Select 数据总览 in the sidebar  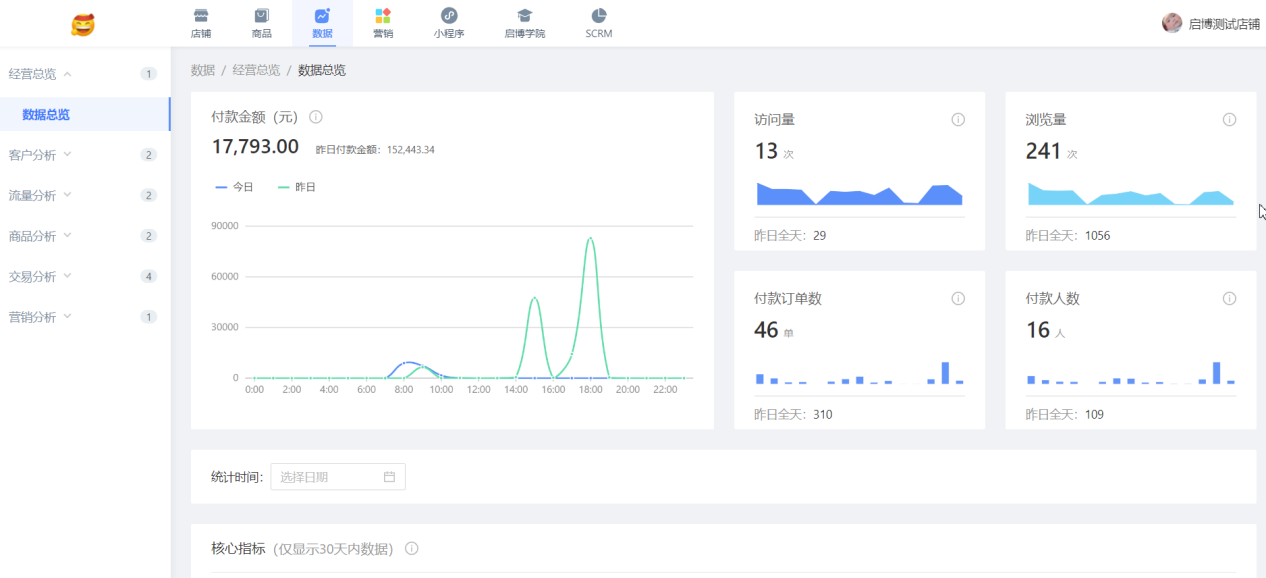[x=46, y=115]
